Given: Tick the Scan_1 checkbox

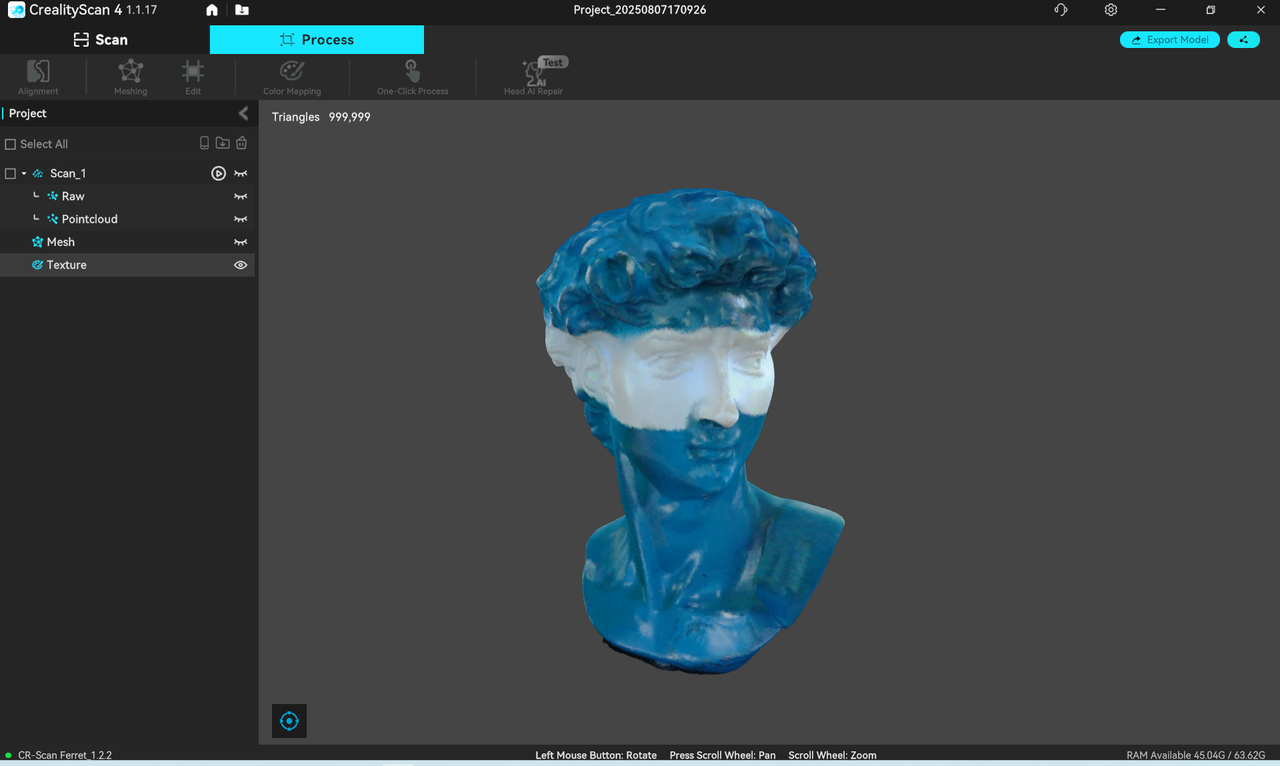Looking at the screenshot, I should coord(11,173).
